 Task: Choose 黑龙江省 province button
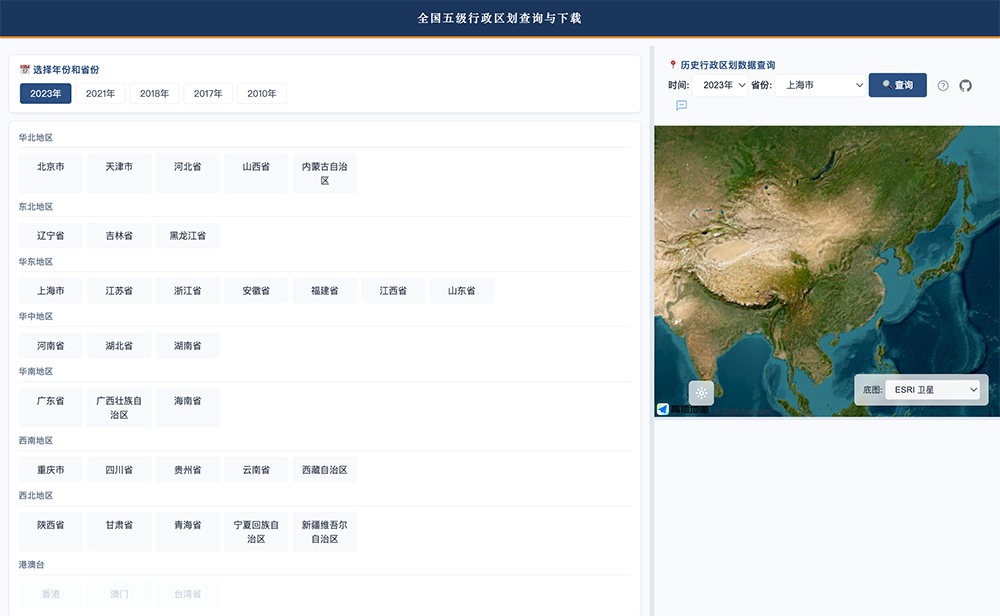tap(188, 236)
